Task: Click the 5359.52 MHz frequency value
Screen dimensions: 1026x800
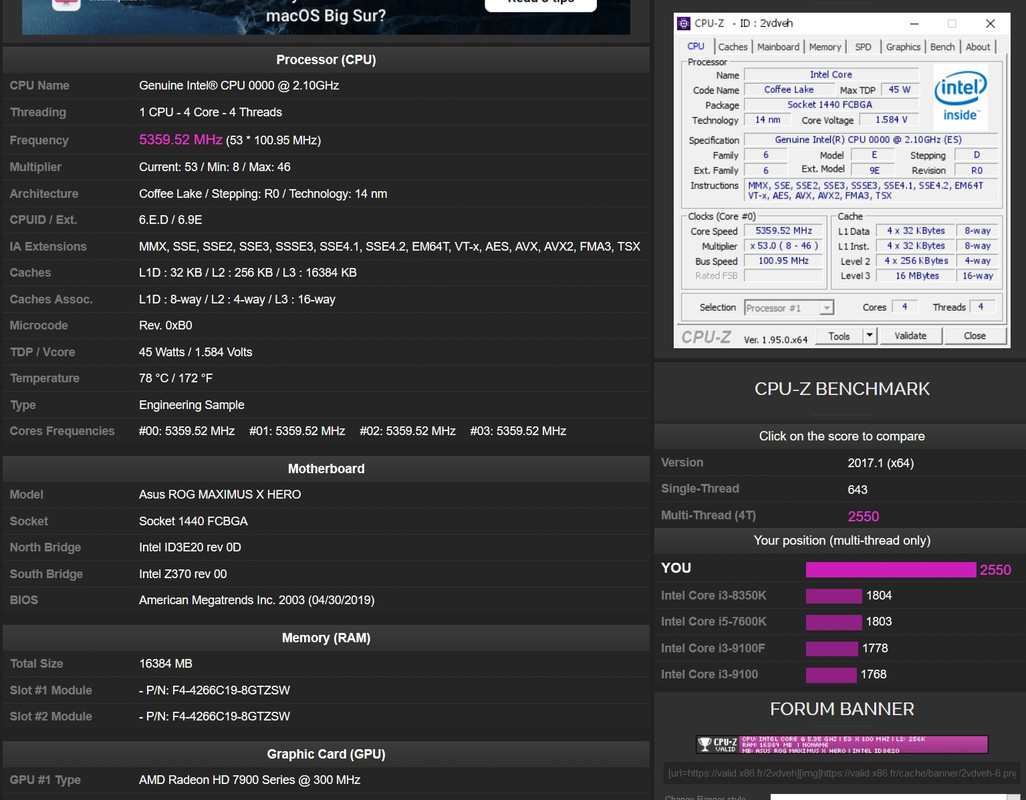Action: point(181,140)
